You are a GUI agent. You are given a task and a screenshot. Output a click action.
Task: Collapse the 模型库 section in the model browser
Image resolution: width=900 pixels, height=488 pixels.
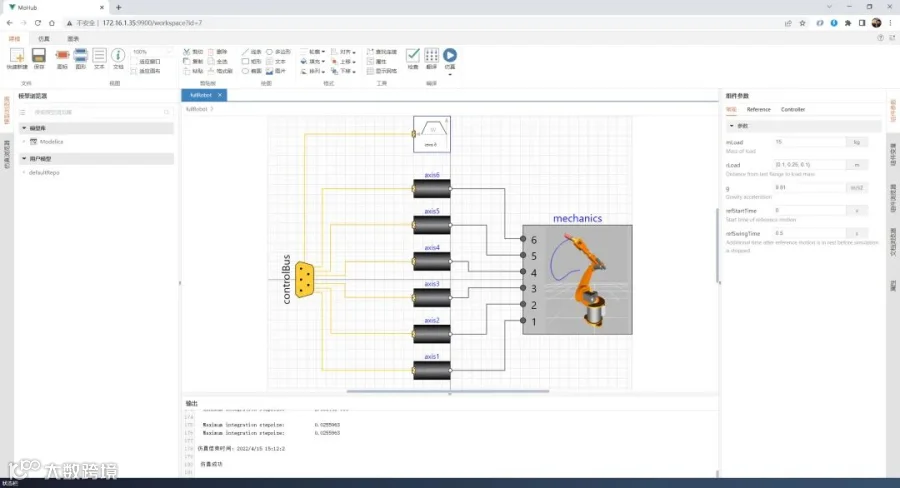(x=24, y=128)
